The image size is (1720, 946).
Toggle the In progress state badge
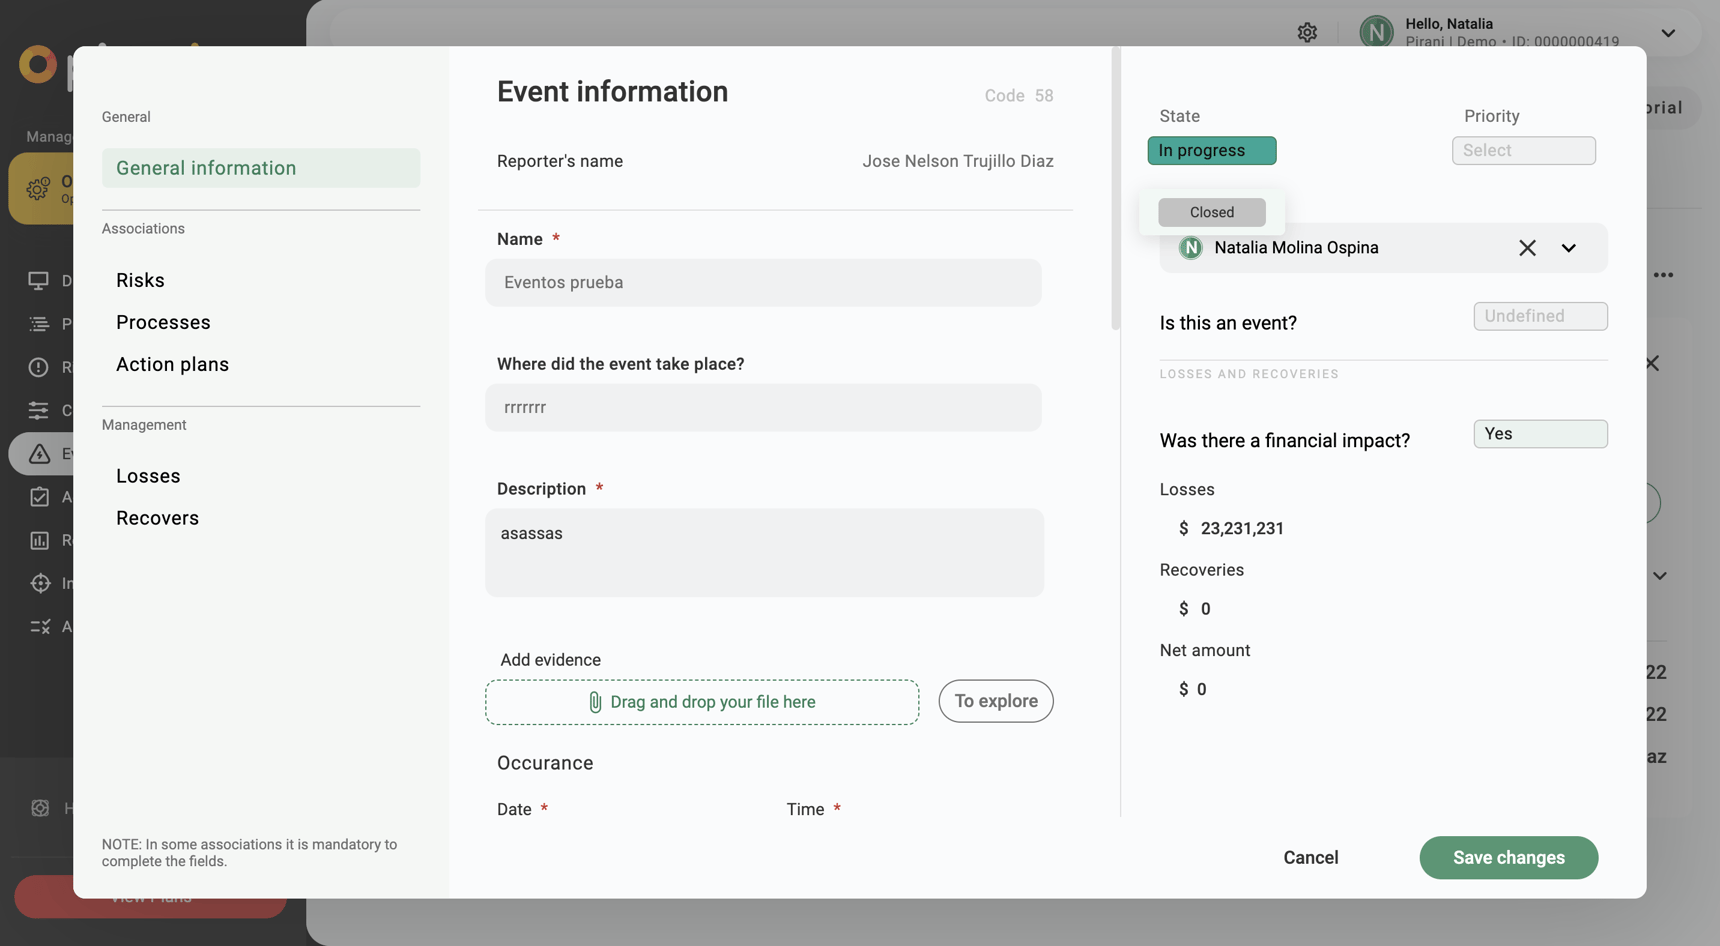point(1211,150)
